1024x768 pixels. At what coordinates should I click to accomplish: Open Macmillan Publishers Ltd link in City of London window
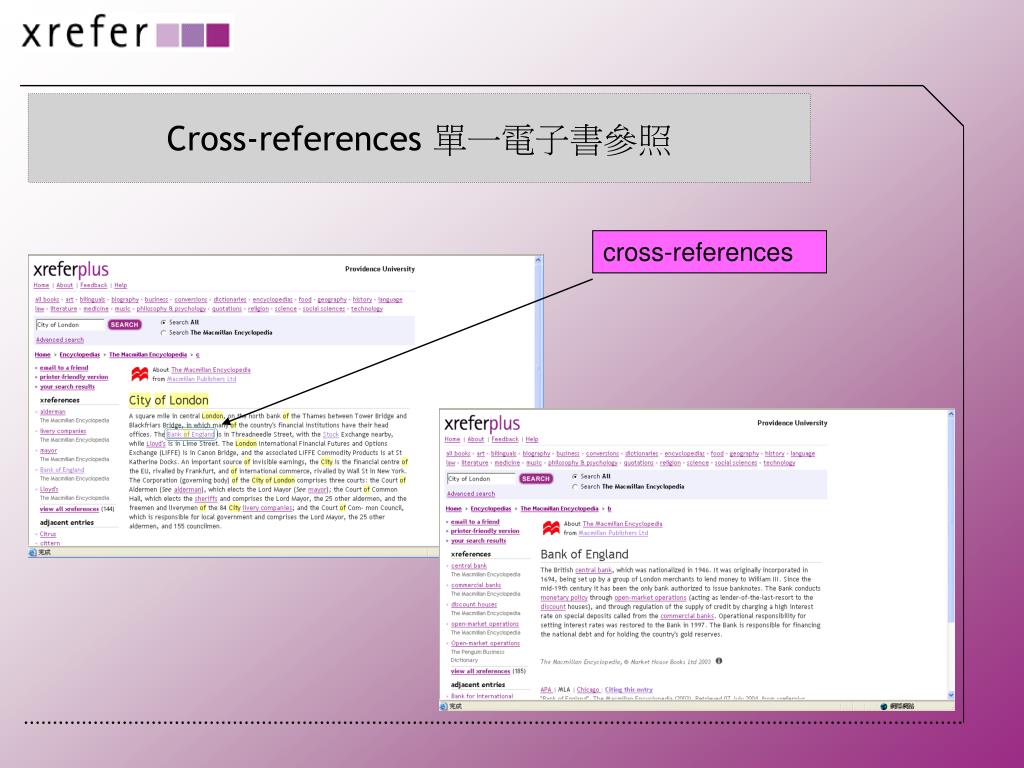pyautogui.click(x=202, y=379)
